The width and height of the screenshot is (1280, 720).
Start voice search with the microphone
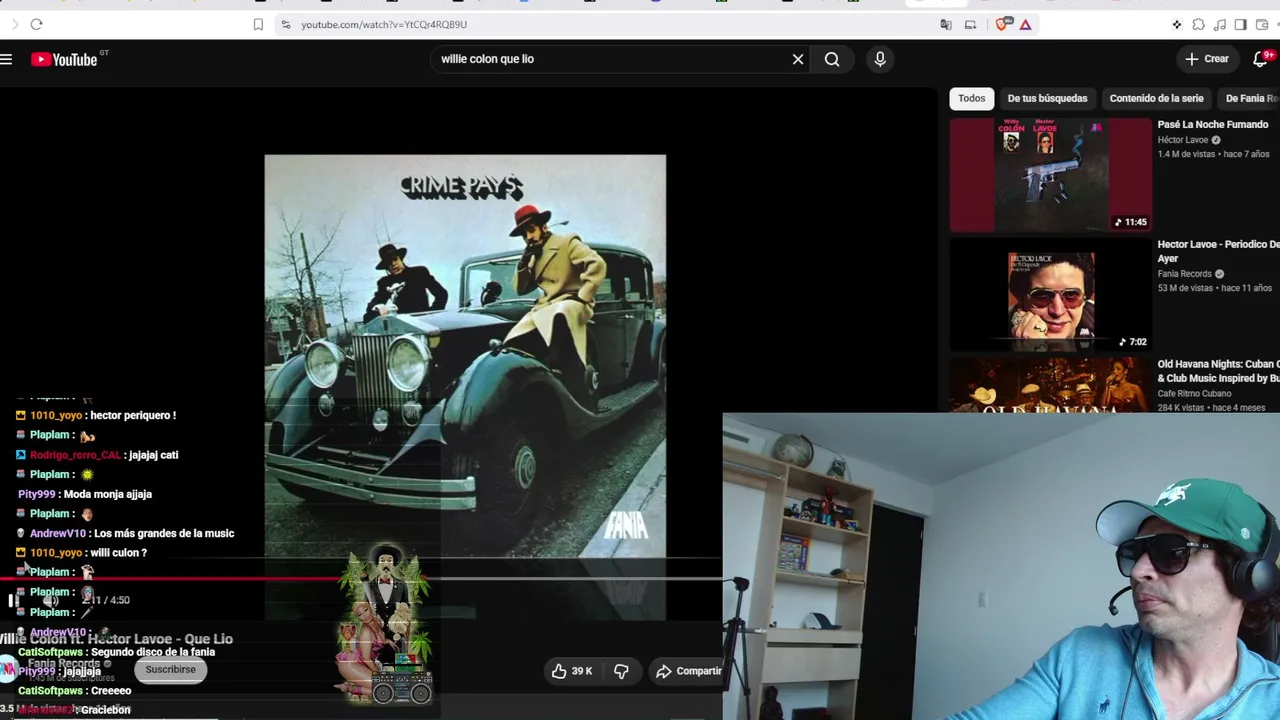[x=880, y=59]
